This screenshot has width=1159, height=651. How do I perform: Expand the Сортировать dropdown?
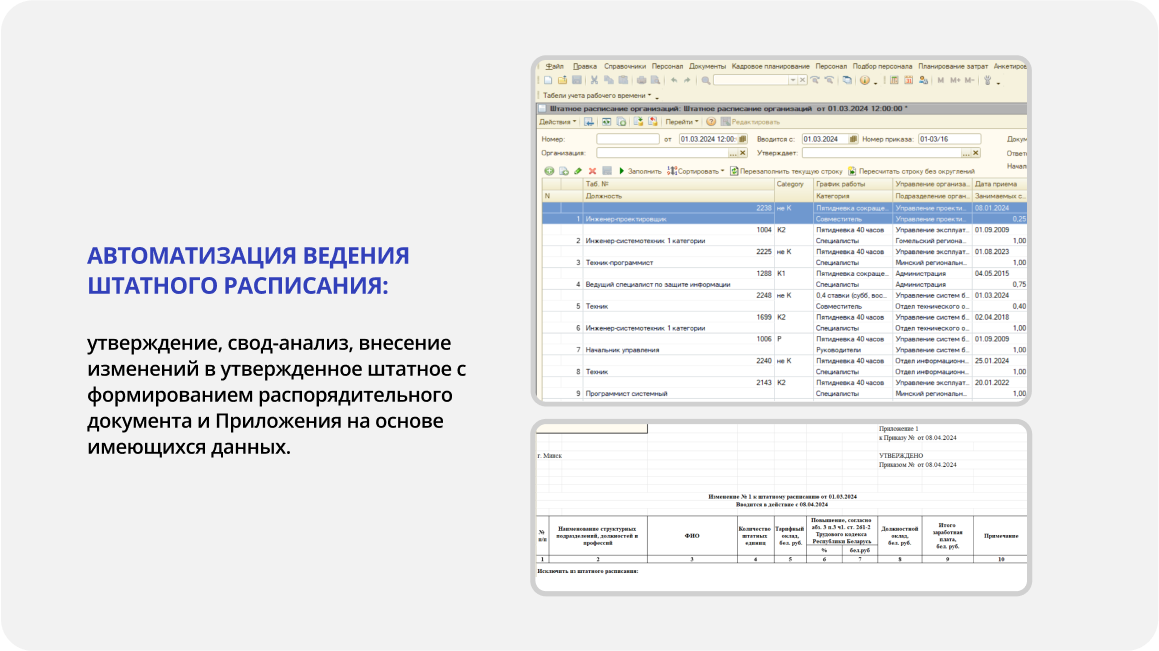click(x=696, y=171)
